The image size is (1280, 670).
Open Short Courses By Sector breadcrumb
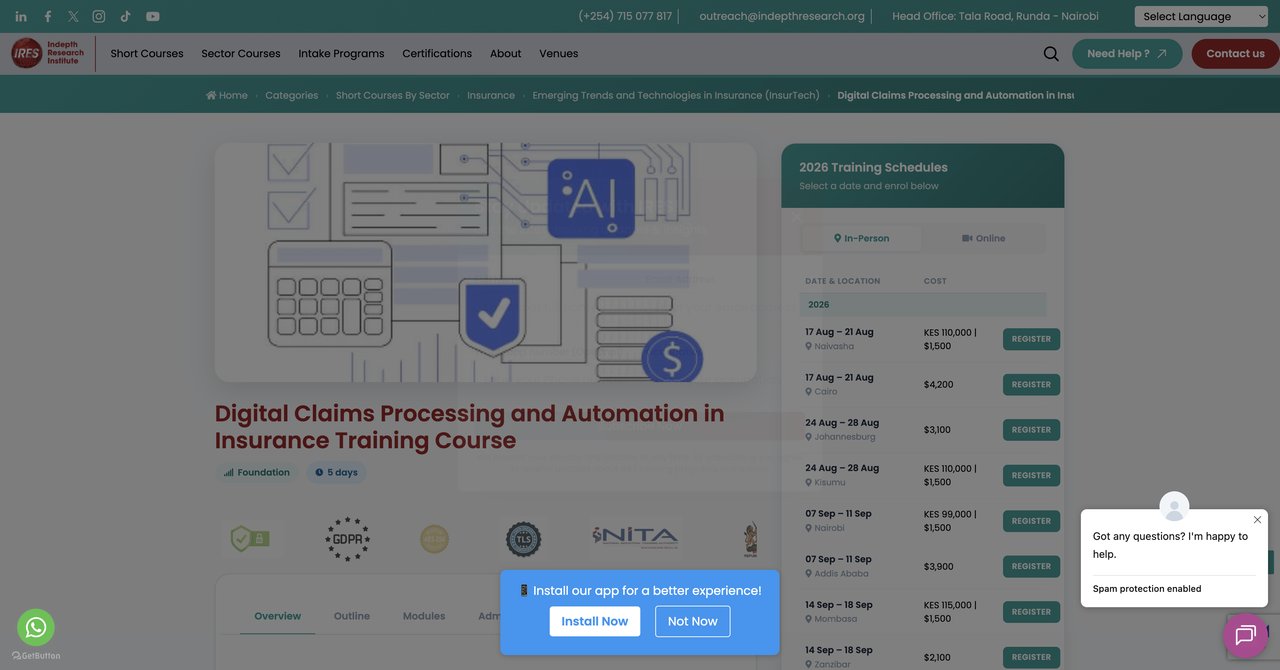click(x=393, y=95)
